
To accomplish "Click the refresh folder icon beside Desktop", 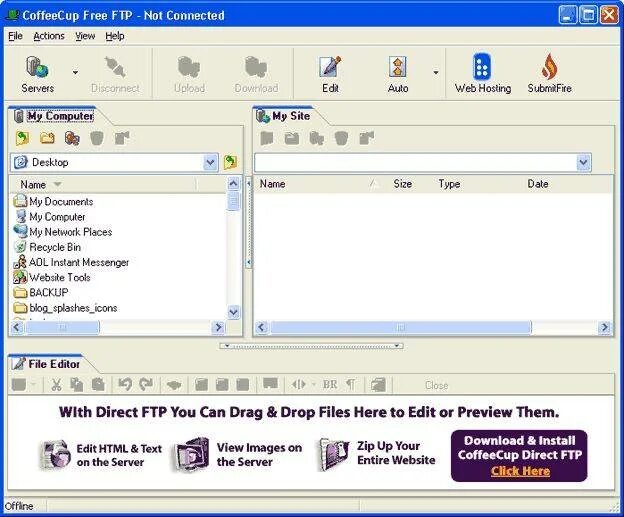I will tap(230, 162).
